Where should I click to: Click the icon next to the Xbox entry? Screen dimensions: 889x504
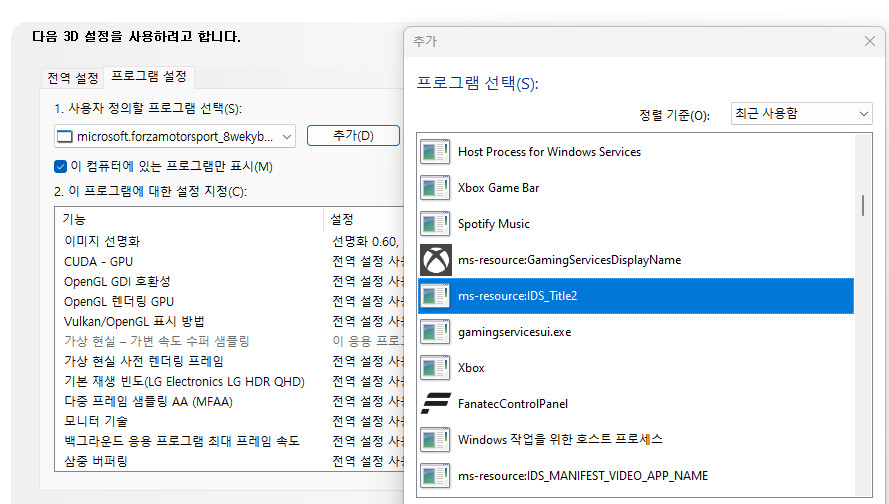435,368
